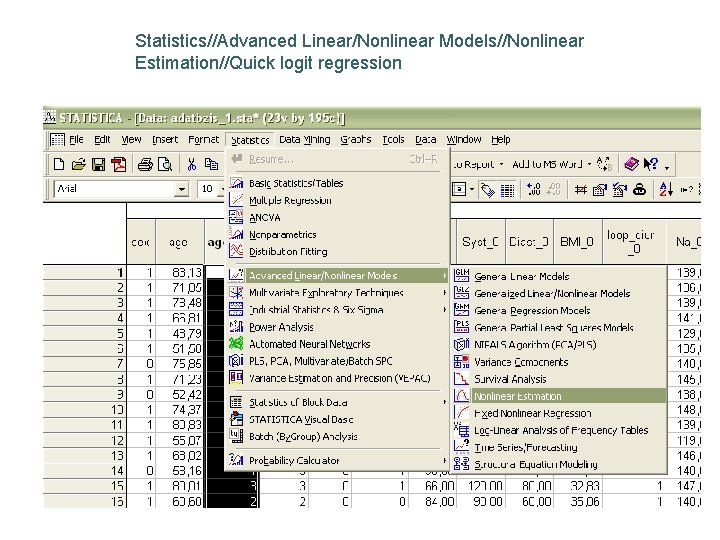Screen dimensions: 720x540
Task: Click the Survival Analysis icon
Action: click(461, 379)
